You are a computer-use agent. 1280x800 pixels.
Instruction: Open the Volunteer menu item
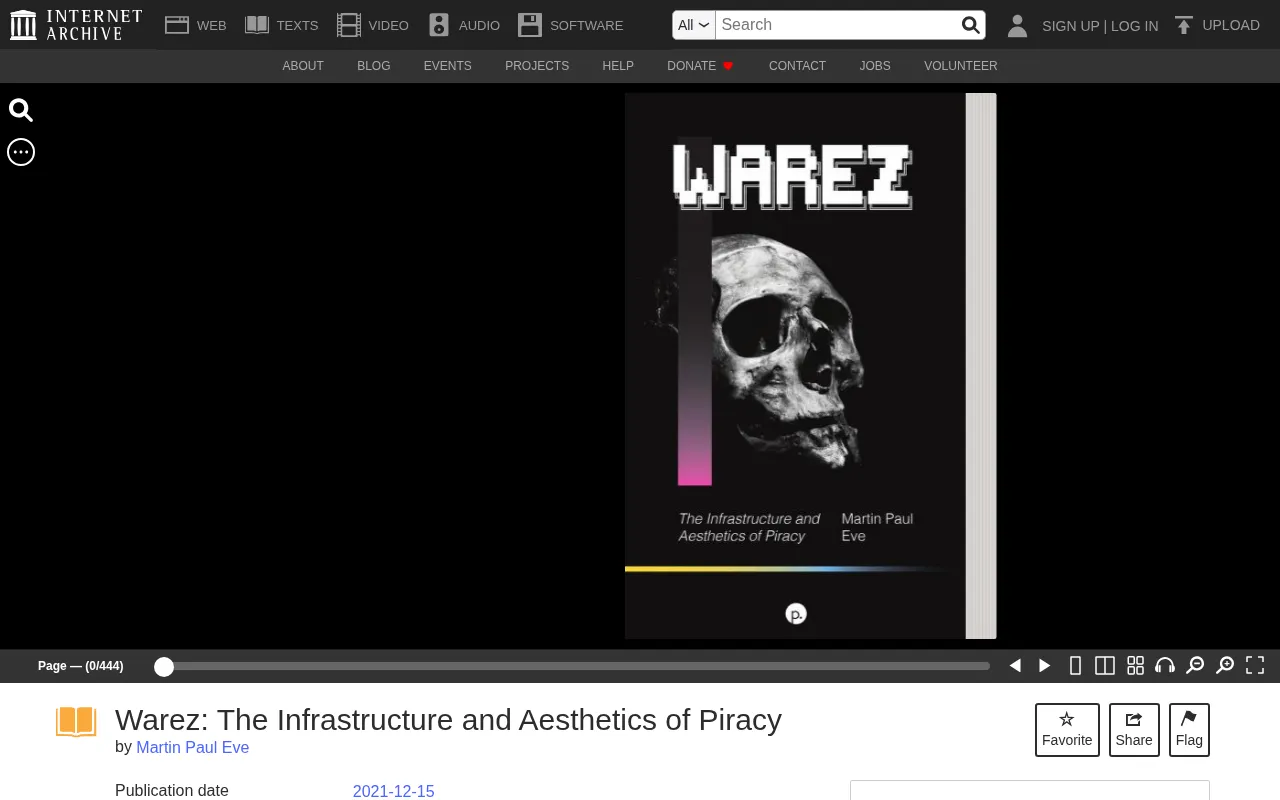[960, 66]
